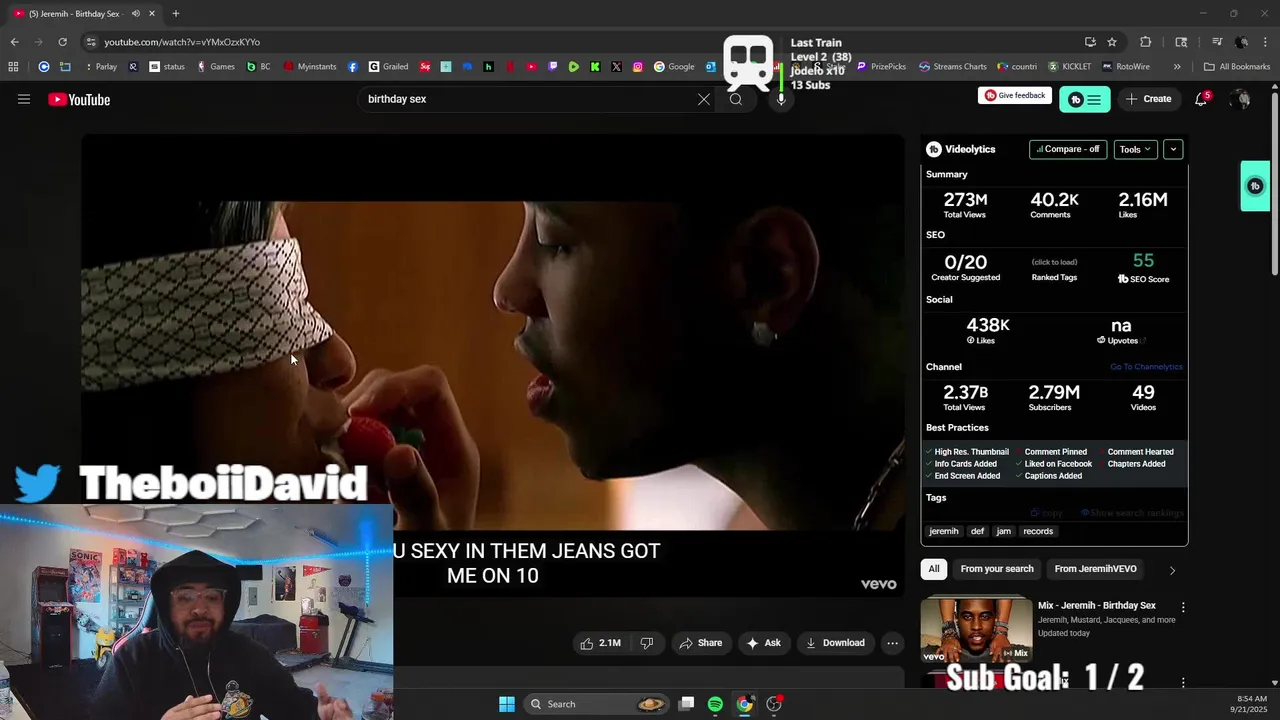Click the TubeBuddy green menu button
Screen dimensions: 1280x720
coord(1085,99)
